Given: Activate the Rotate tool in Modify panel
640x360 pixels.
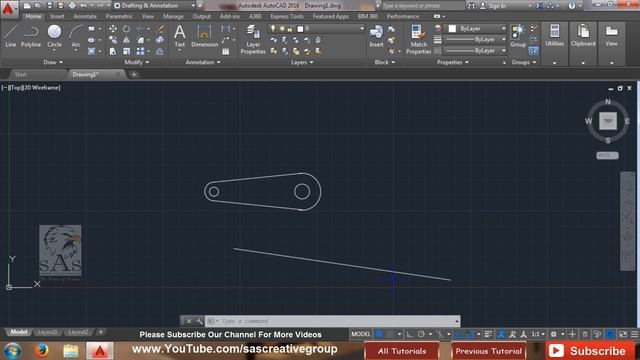Looking at the screenshot, I should pos(127,29).
